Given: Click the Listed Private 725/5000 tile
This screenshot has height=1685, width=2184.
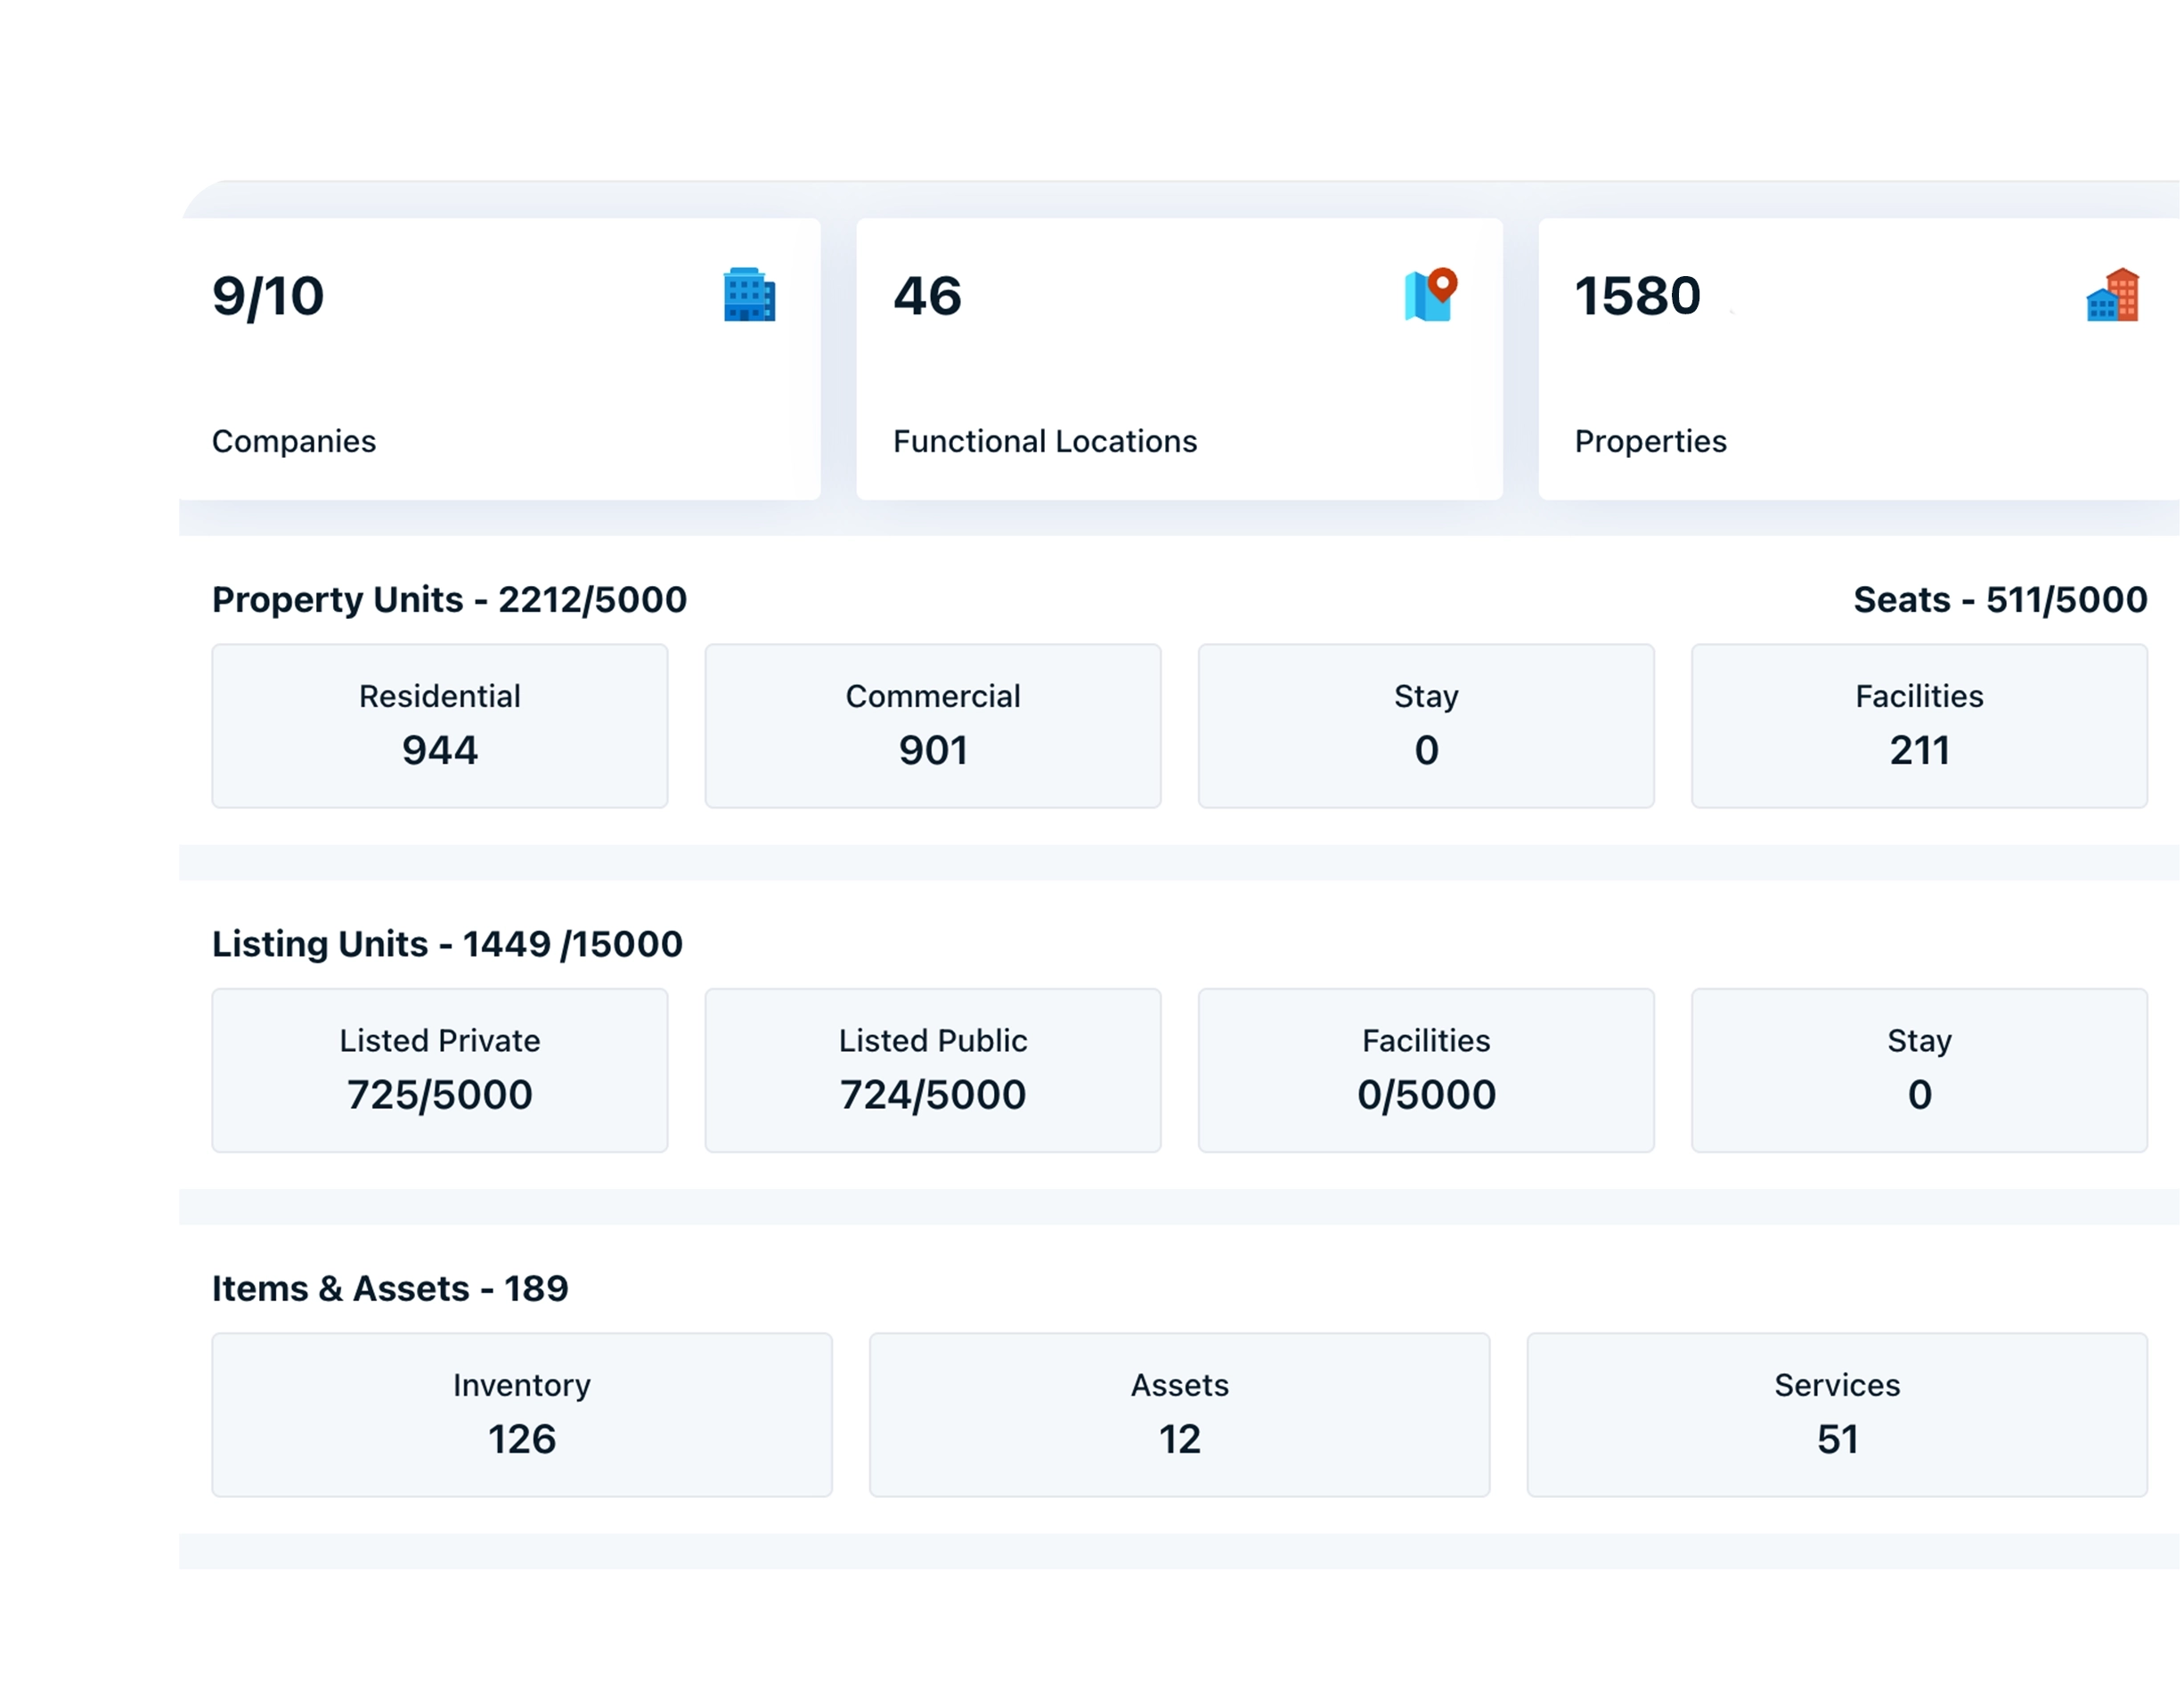Looking at the screenshot, I should point(440,1070).
